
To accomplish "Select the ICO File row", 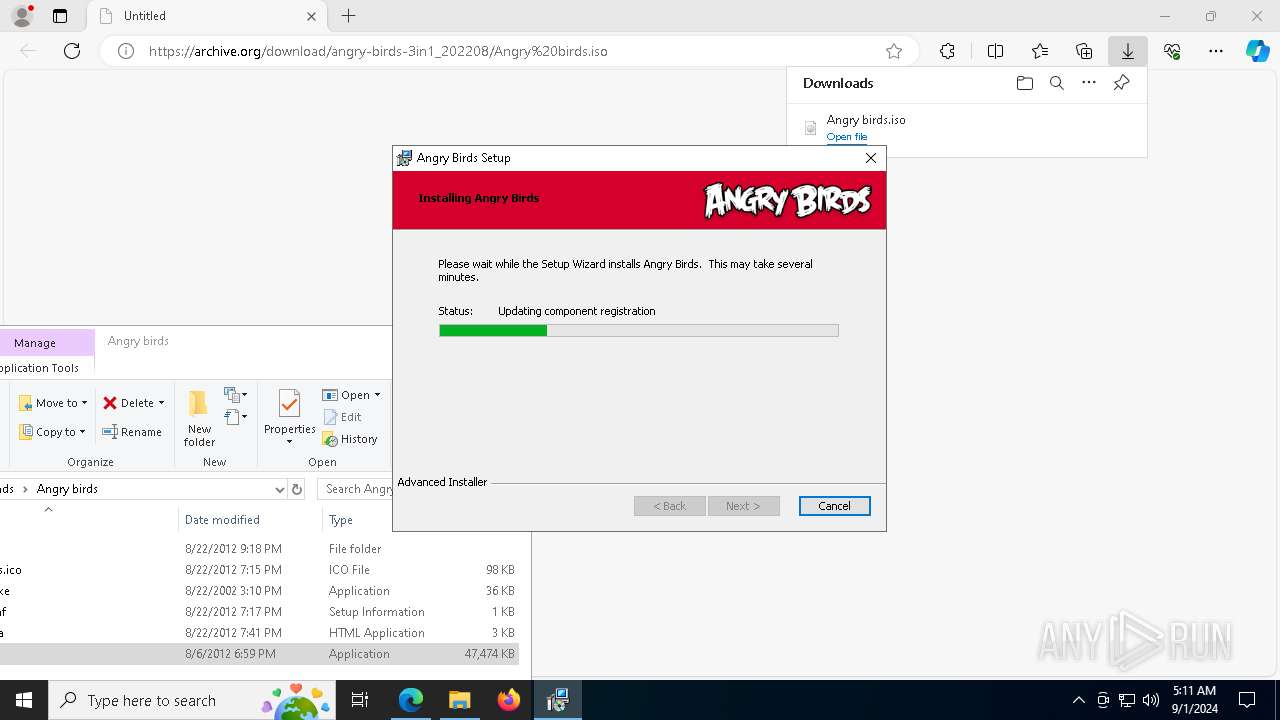I will pos(259,570).
